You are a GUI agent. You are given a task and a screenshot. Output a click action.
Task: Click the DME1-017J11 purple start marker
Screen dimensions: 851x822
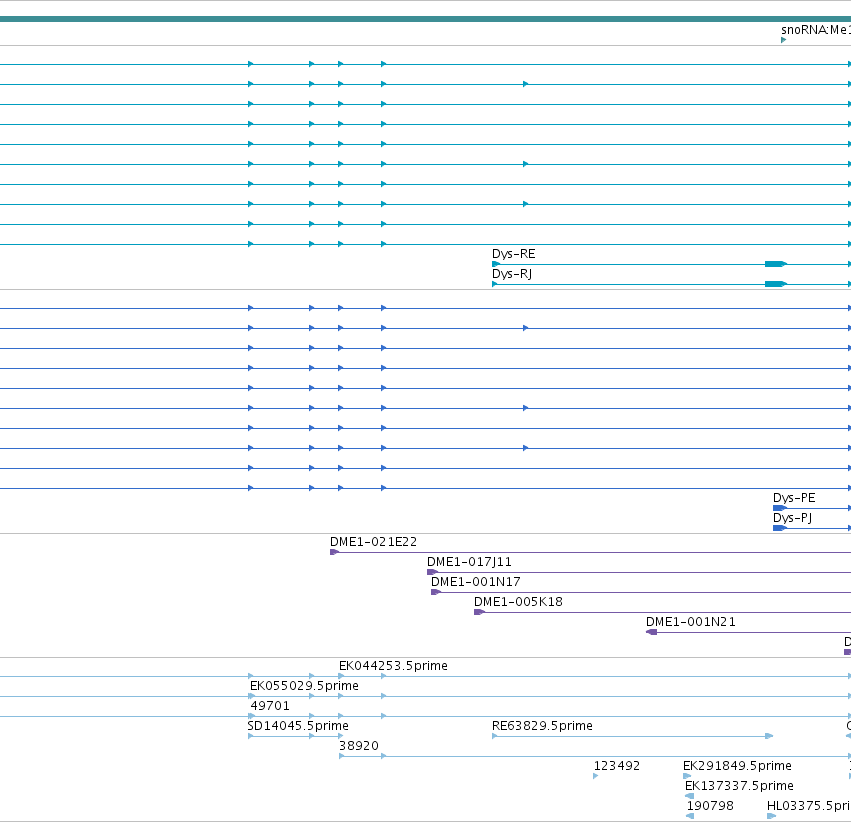pyautogui.click(x=432, y=572)
